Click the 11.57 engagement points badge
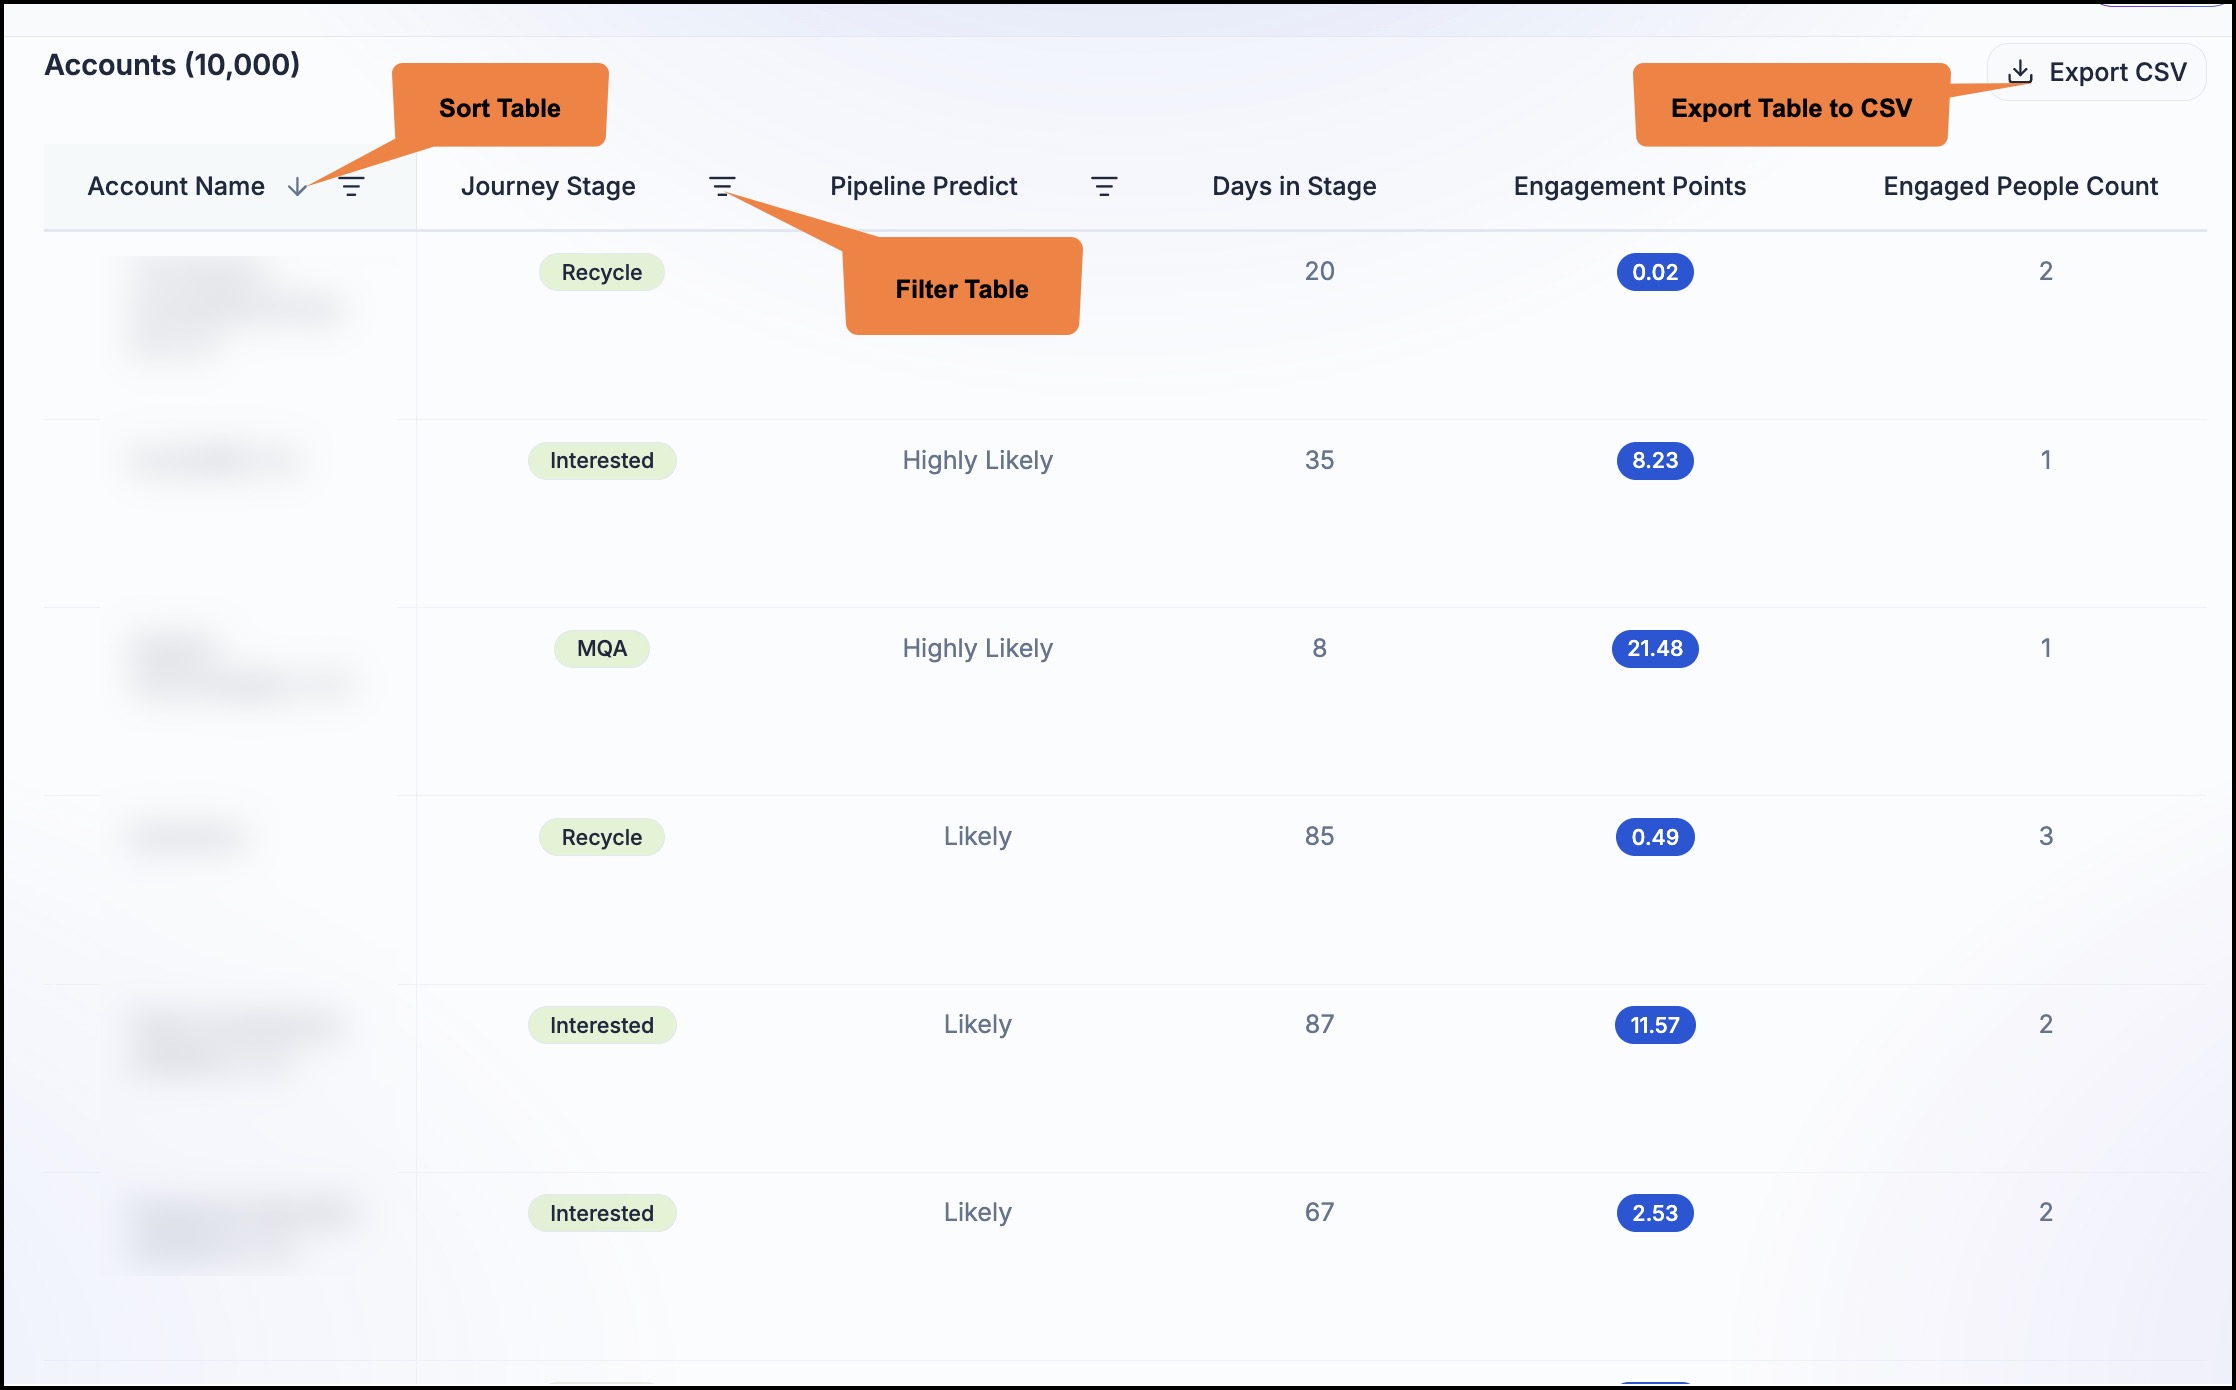The width and height of the screenshot is (2236, 1390). [x=1655, y=1025]
